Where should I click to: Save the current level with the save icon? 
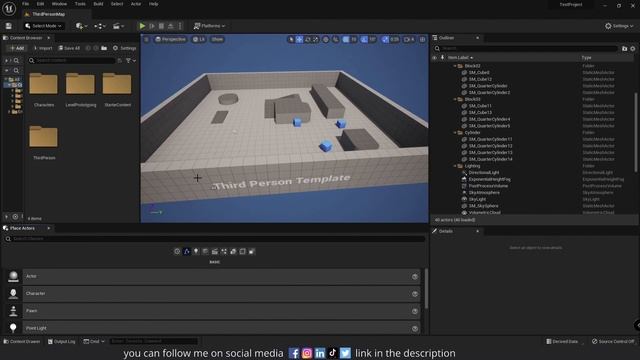point(9,26)
